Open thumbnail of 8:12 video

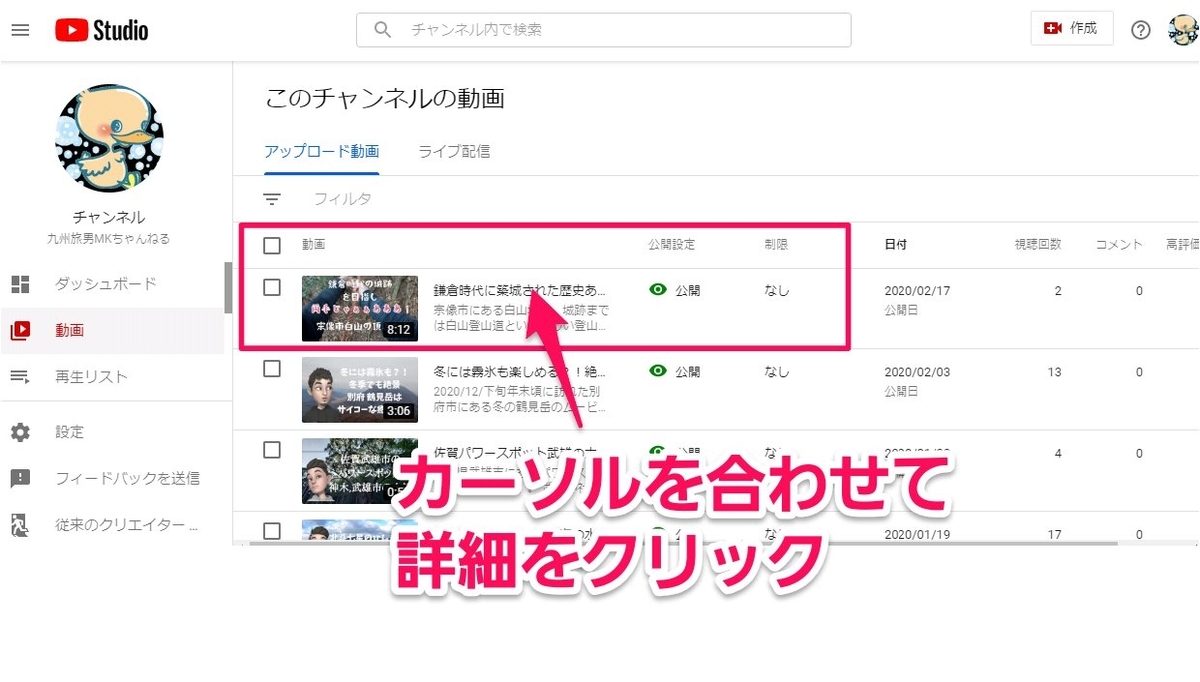click(x=360, y=308)
